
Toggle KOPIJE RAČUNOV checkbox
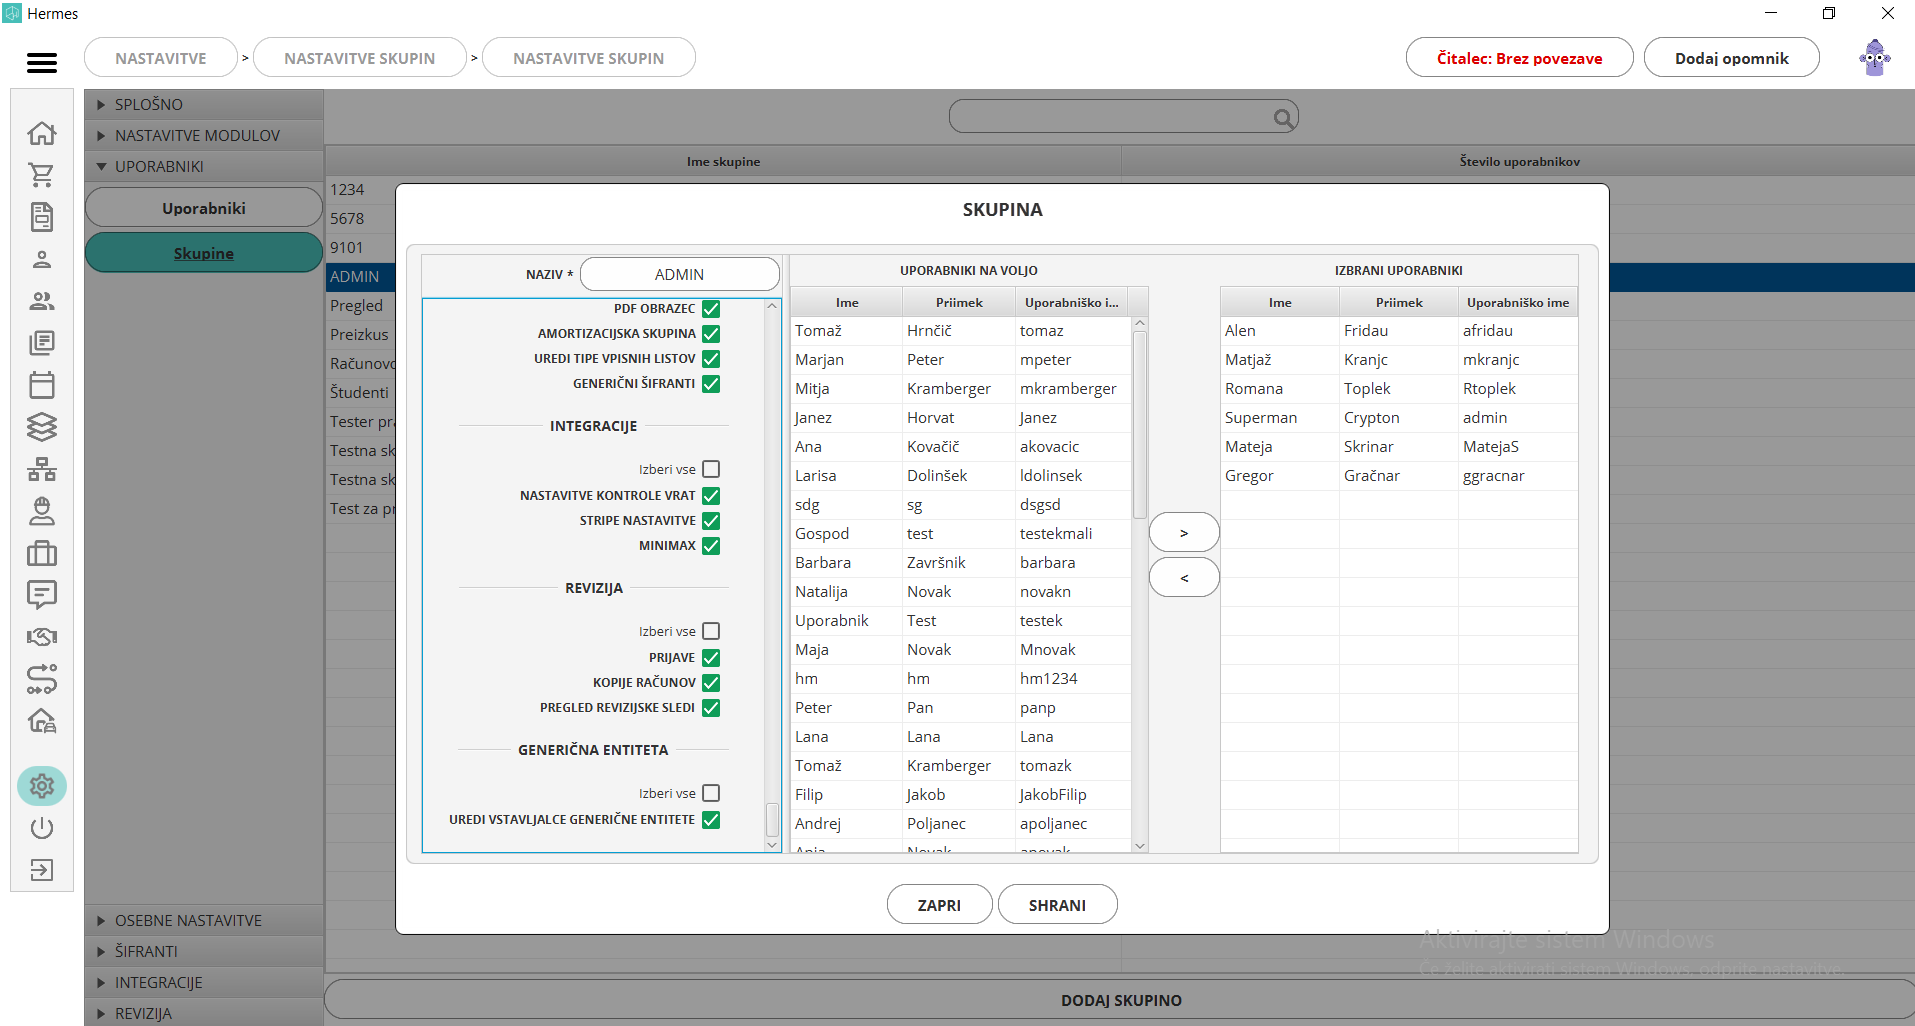click(711, 683)
